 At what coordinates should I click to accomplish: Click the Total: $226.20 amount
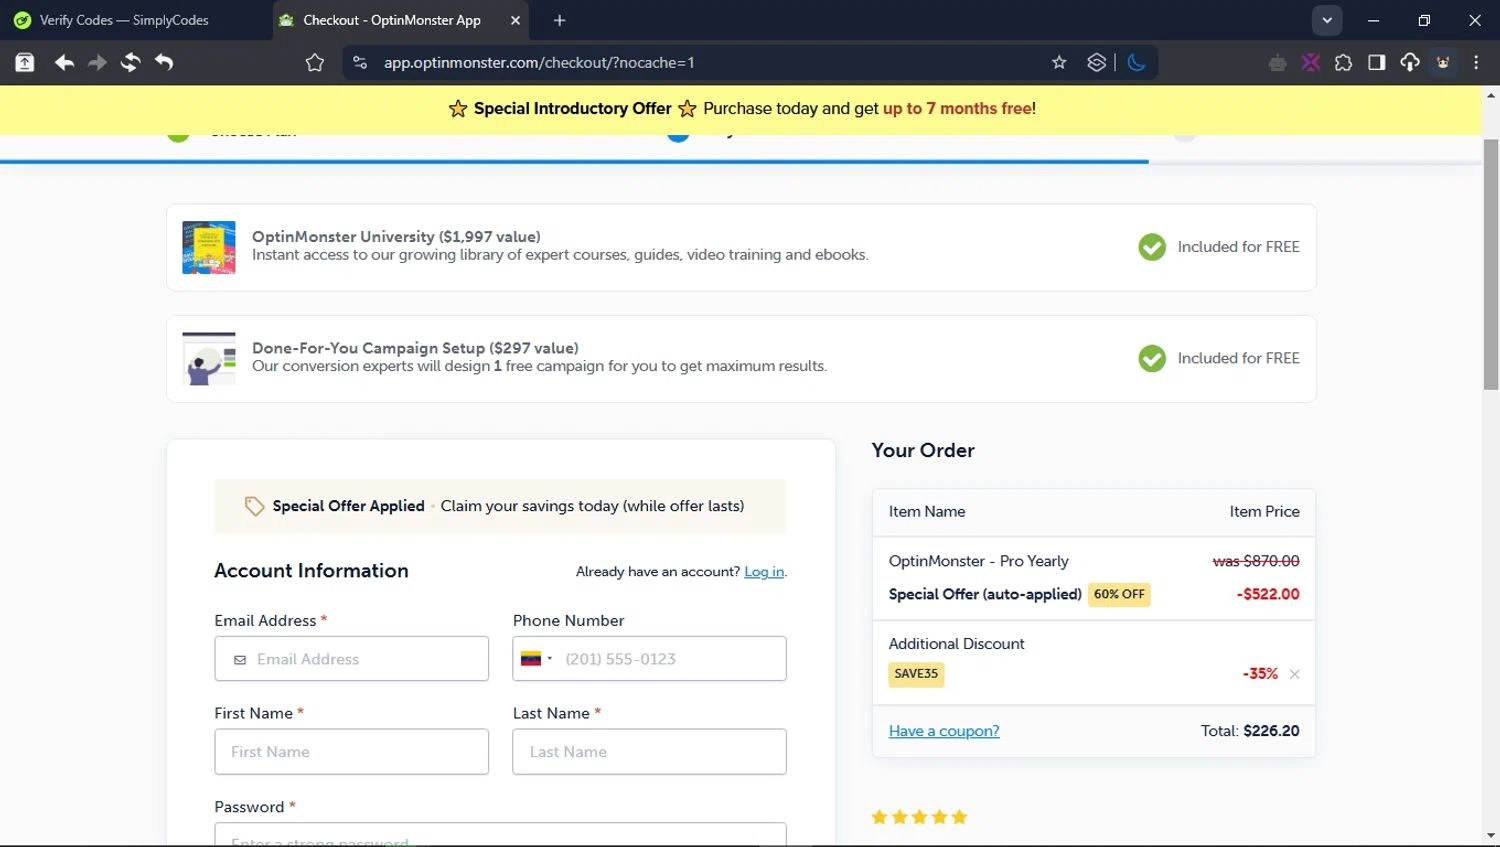(x=1250, y=731)
